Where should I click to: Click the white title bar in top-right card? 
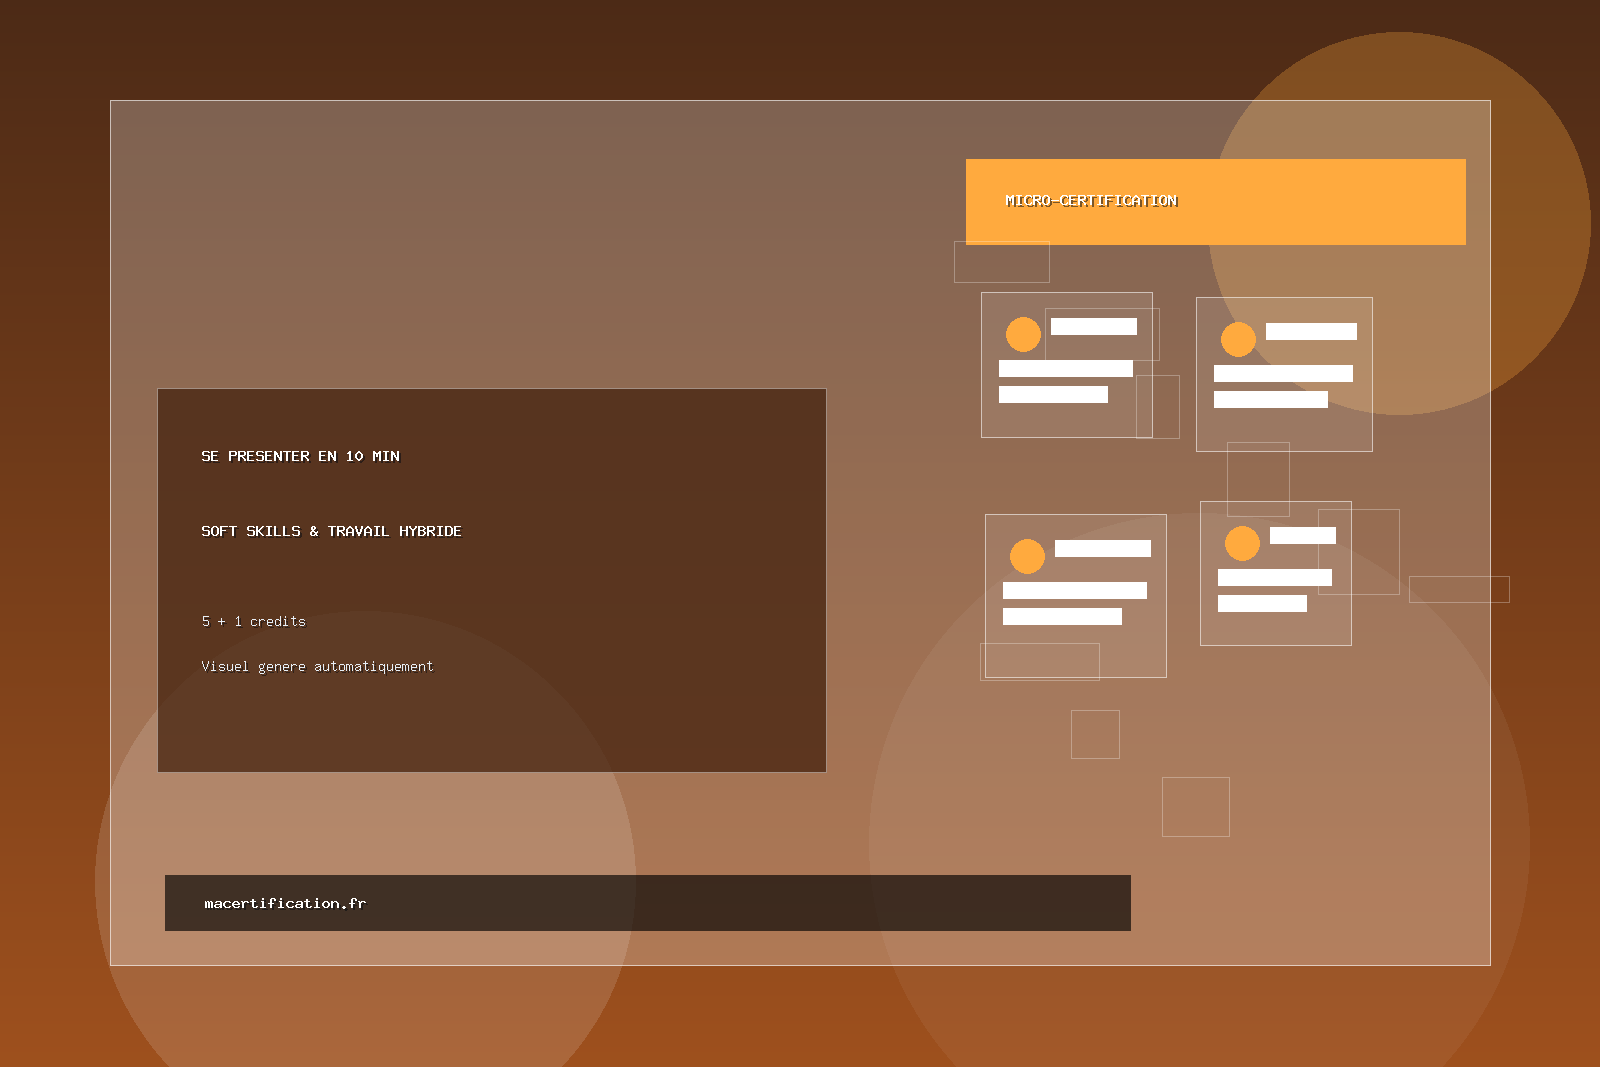1310,331
